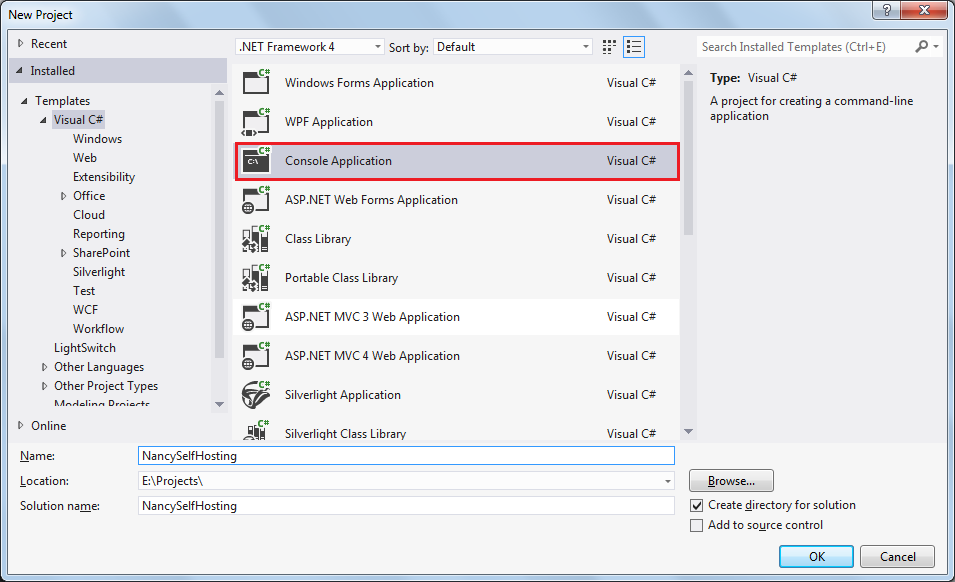Click the Browse button

(731, 481)
